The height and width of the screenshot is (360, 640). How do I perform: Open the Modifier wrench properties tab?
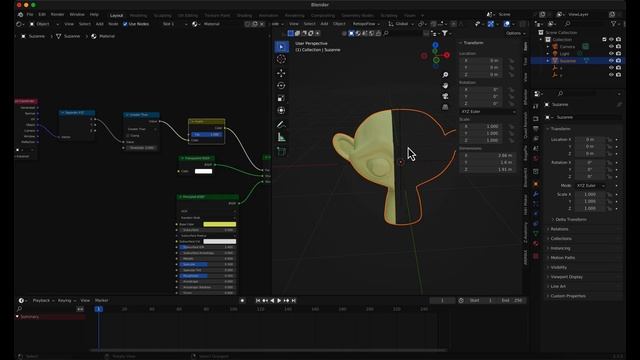(536, 194)
